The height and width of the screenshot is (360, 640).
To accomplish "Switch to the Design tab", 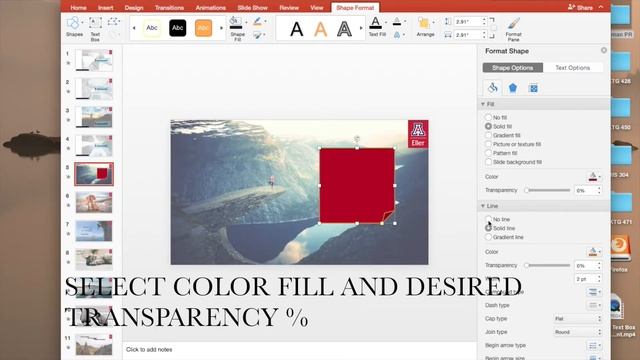I will click(134, 8).
